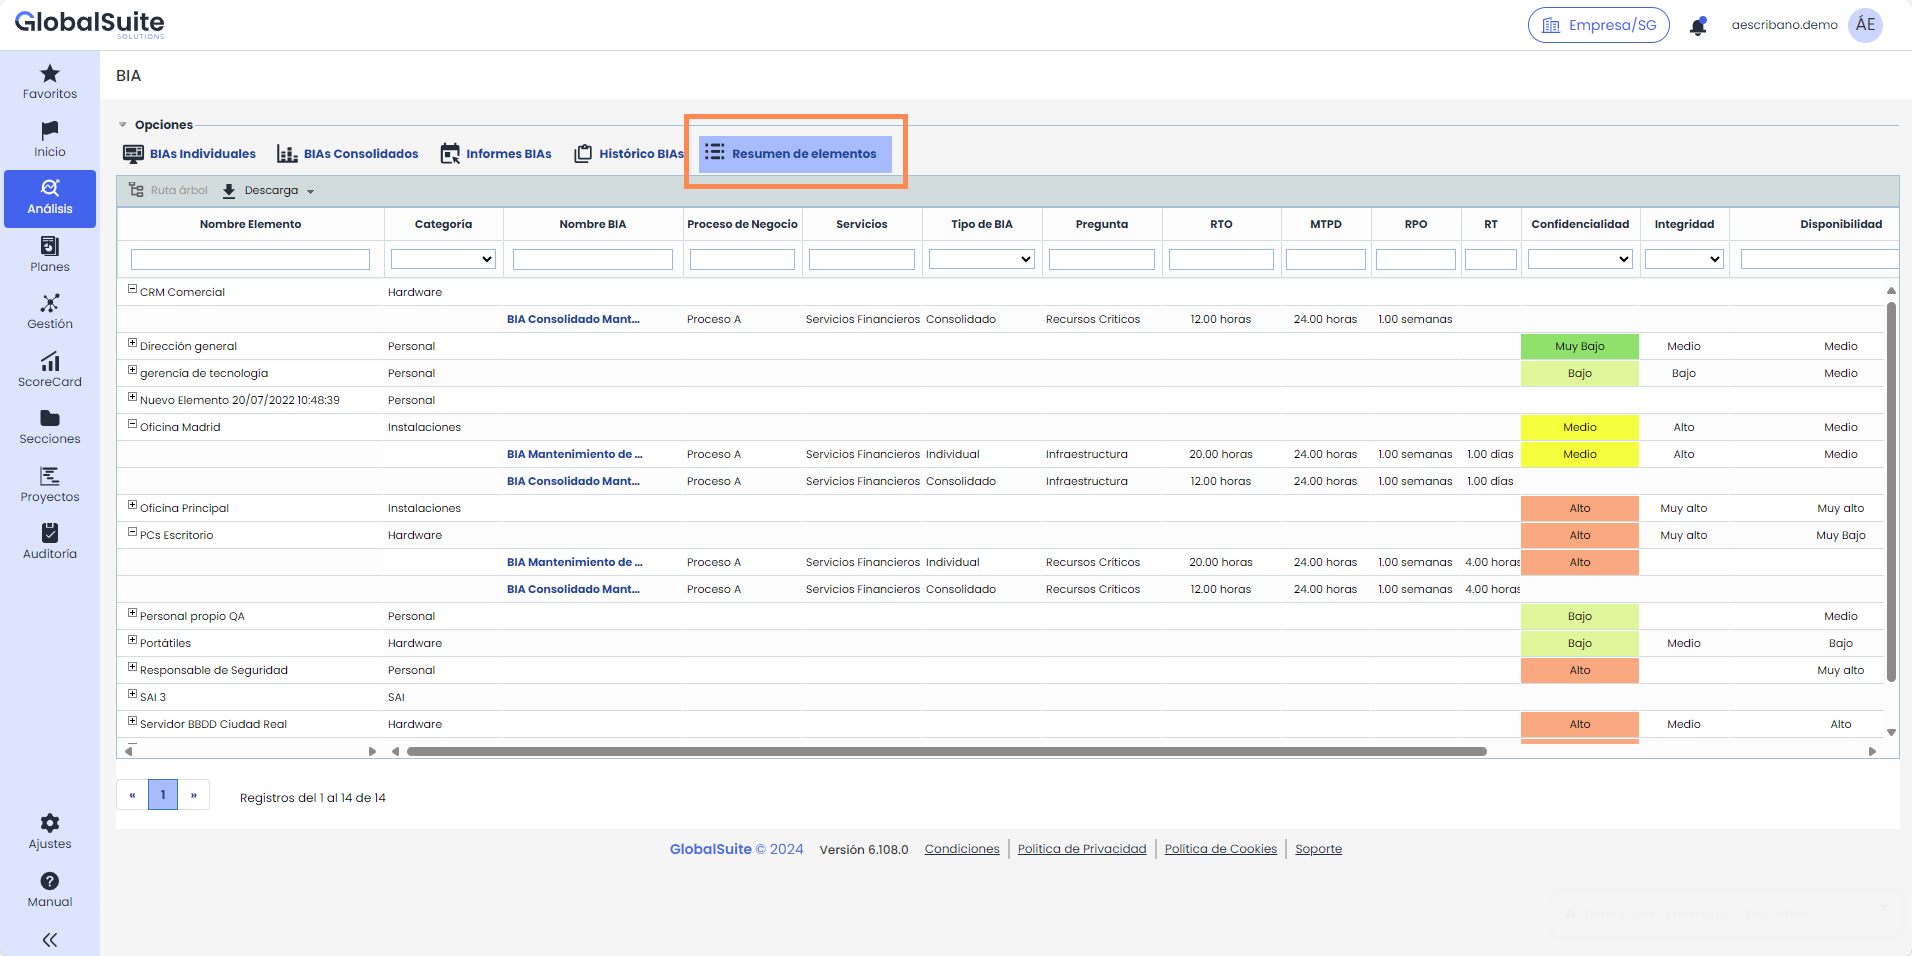Click the notifications bell icon
Screen dimensions: 1912x956
click(x=1698, y=26)
